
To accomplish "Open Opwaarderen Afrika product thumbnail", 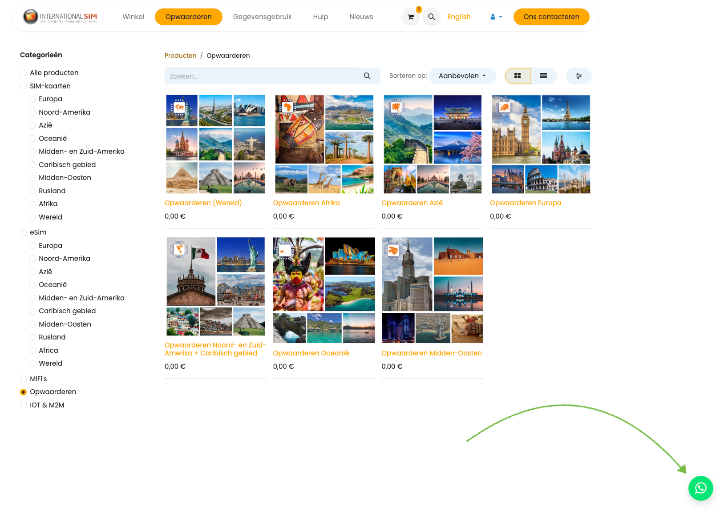I will (324, 144).
